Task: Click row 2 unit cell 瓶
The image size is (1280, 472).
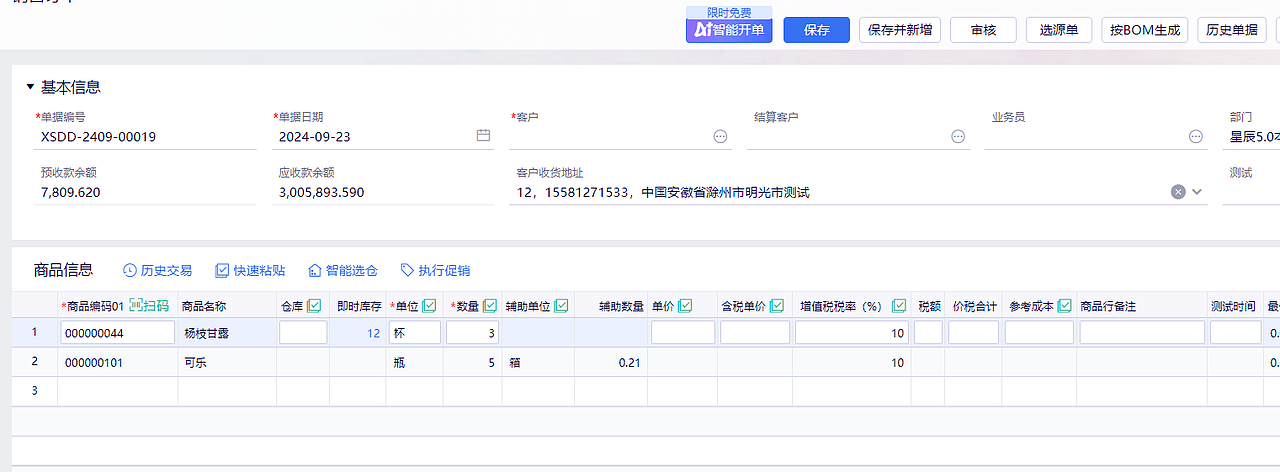Action: 415,362
